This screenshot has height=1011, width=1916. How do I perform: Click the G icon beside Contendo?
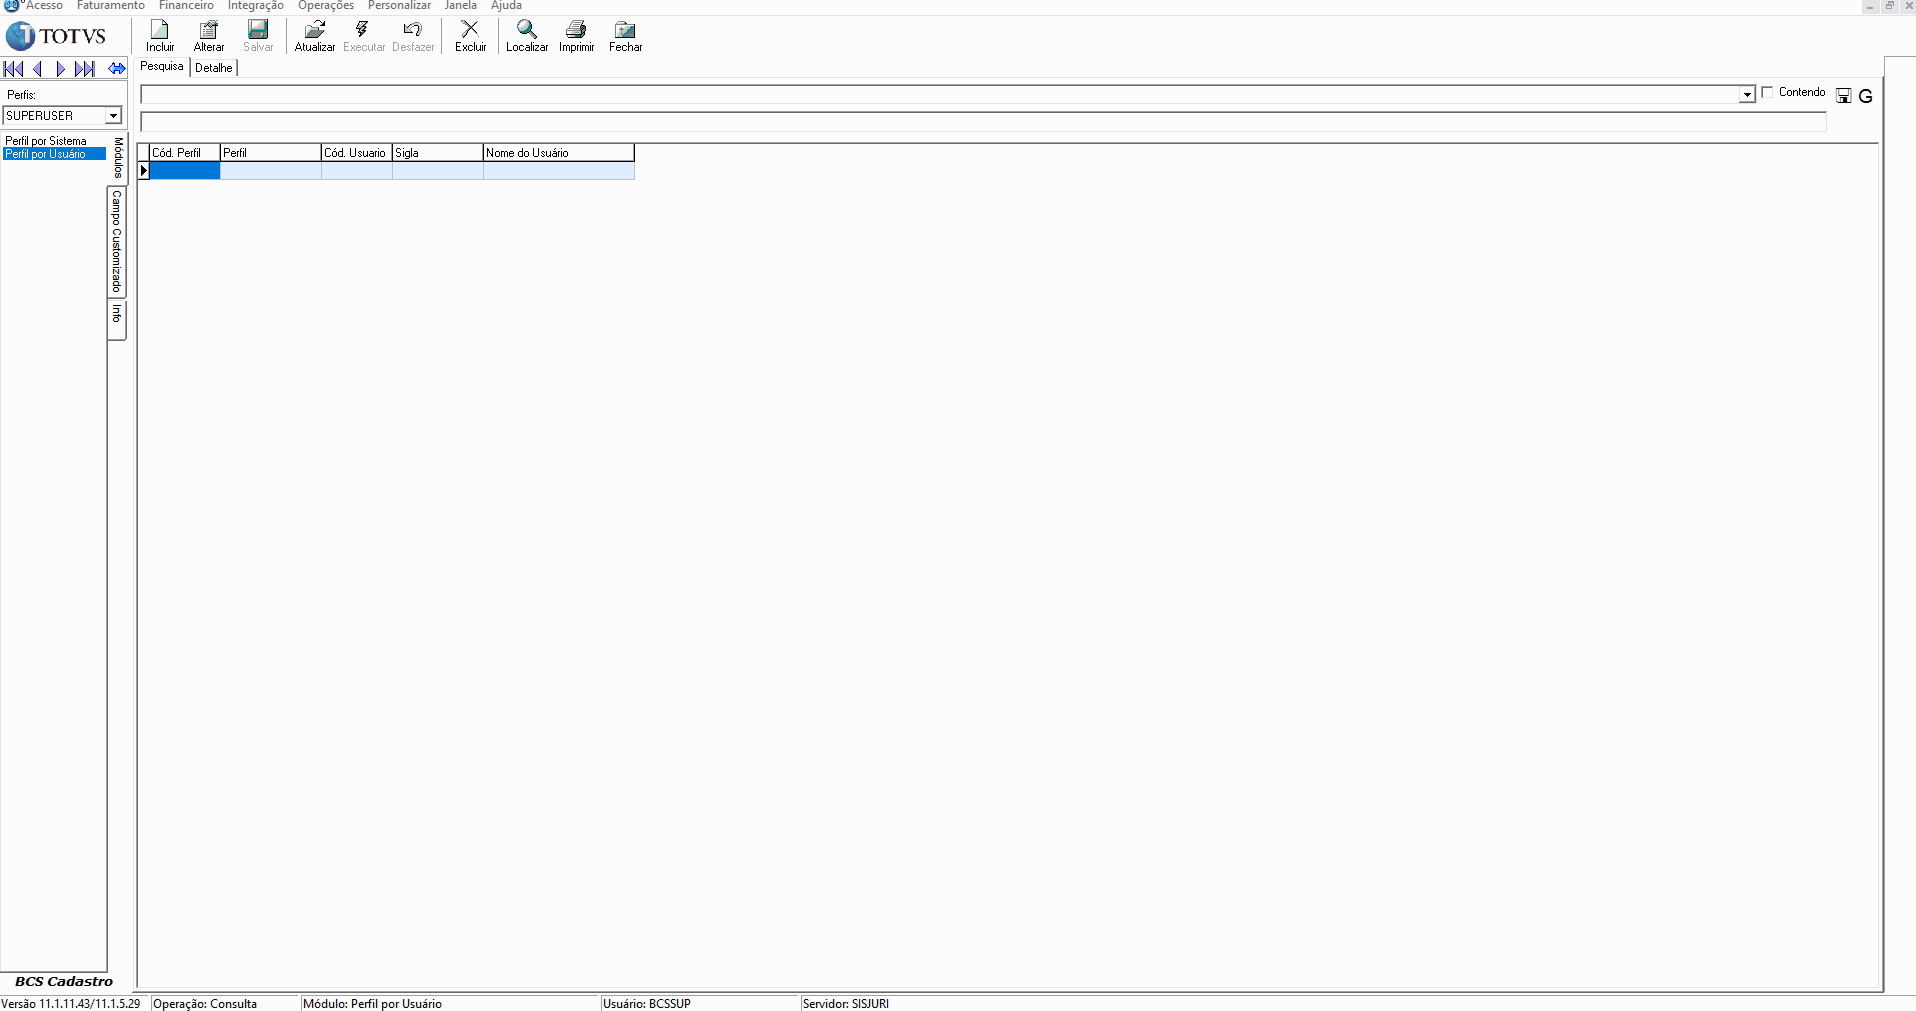tap(1865, 96)
